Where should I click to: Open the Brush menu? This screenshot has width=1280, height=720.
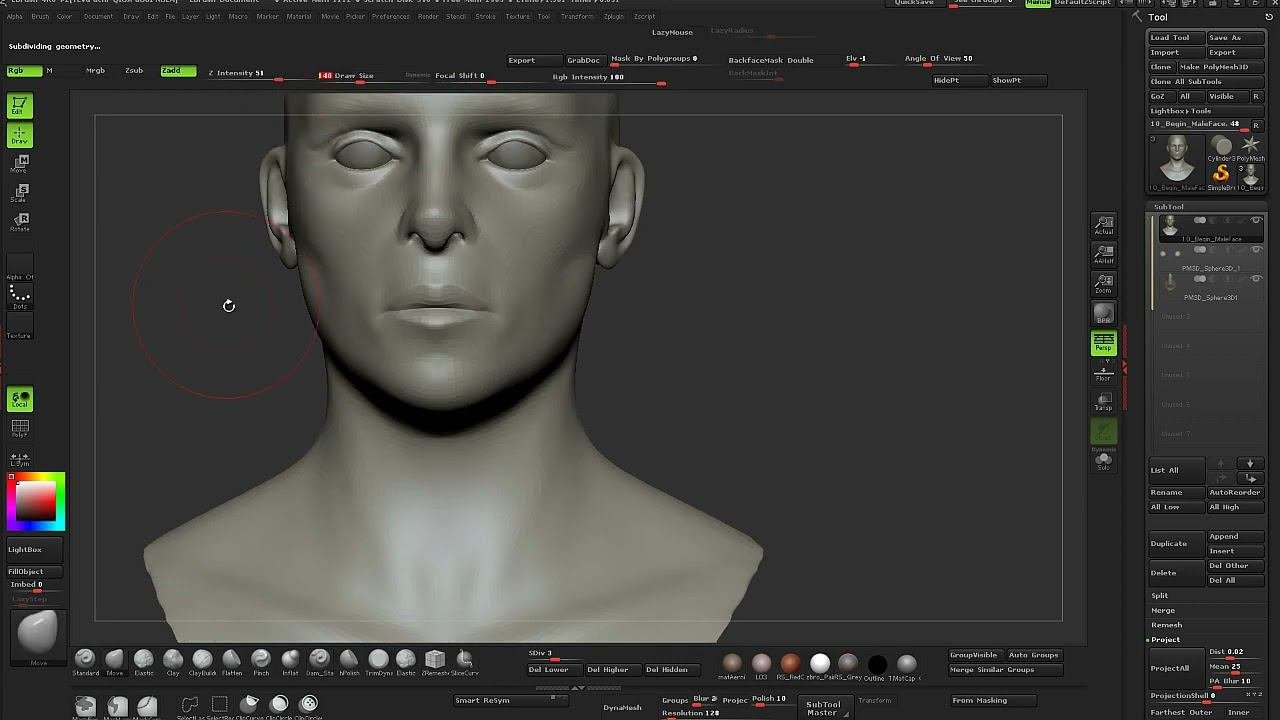40,17
